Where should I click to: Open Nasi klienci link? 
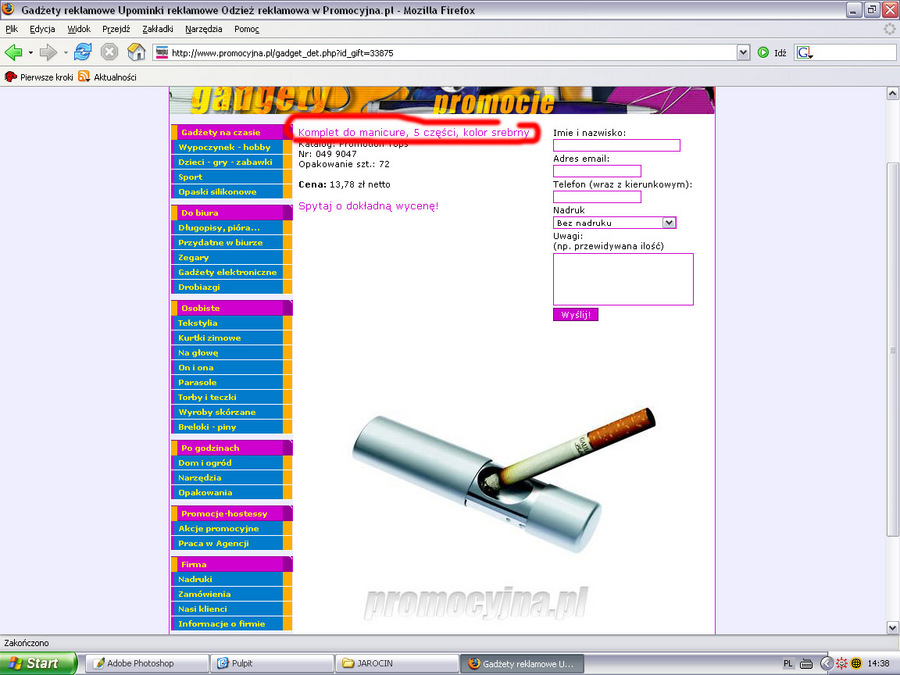[x=227, y=609]
